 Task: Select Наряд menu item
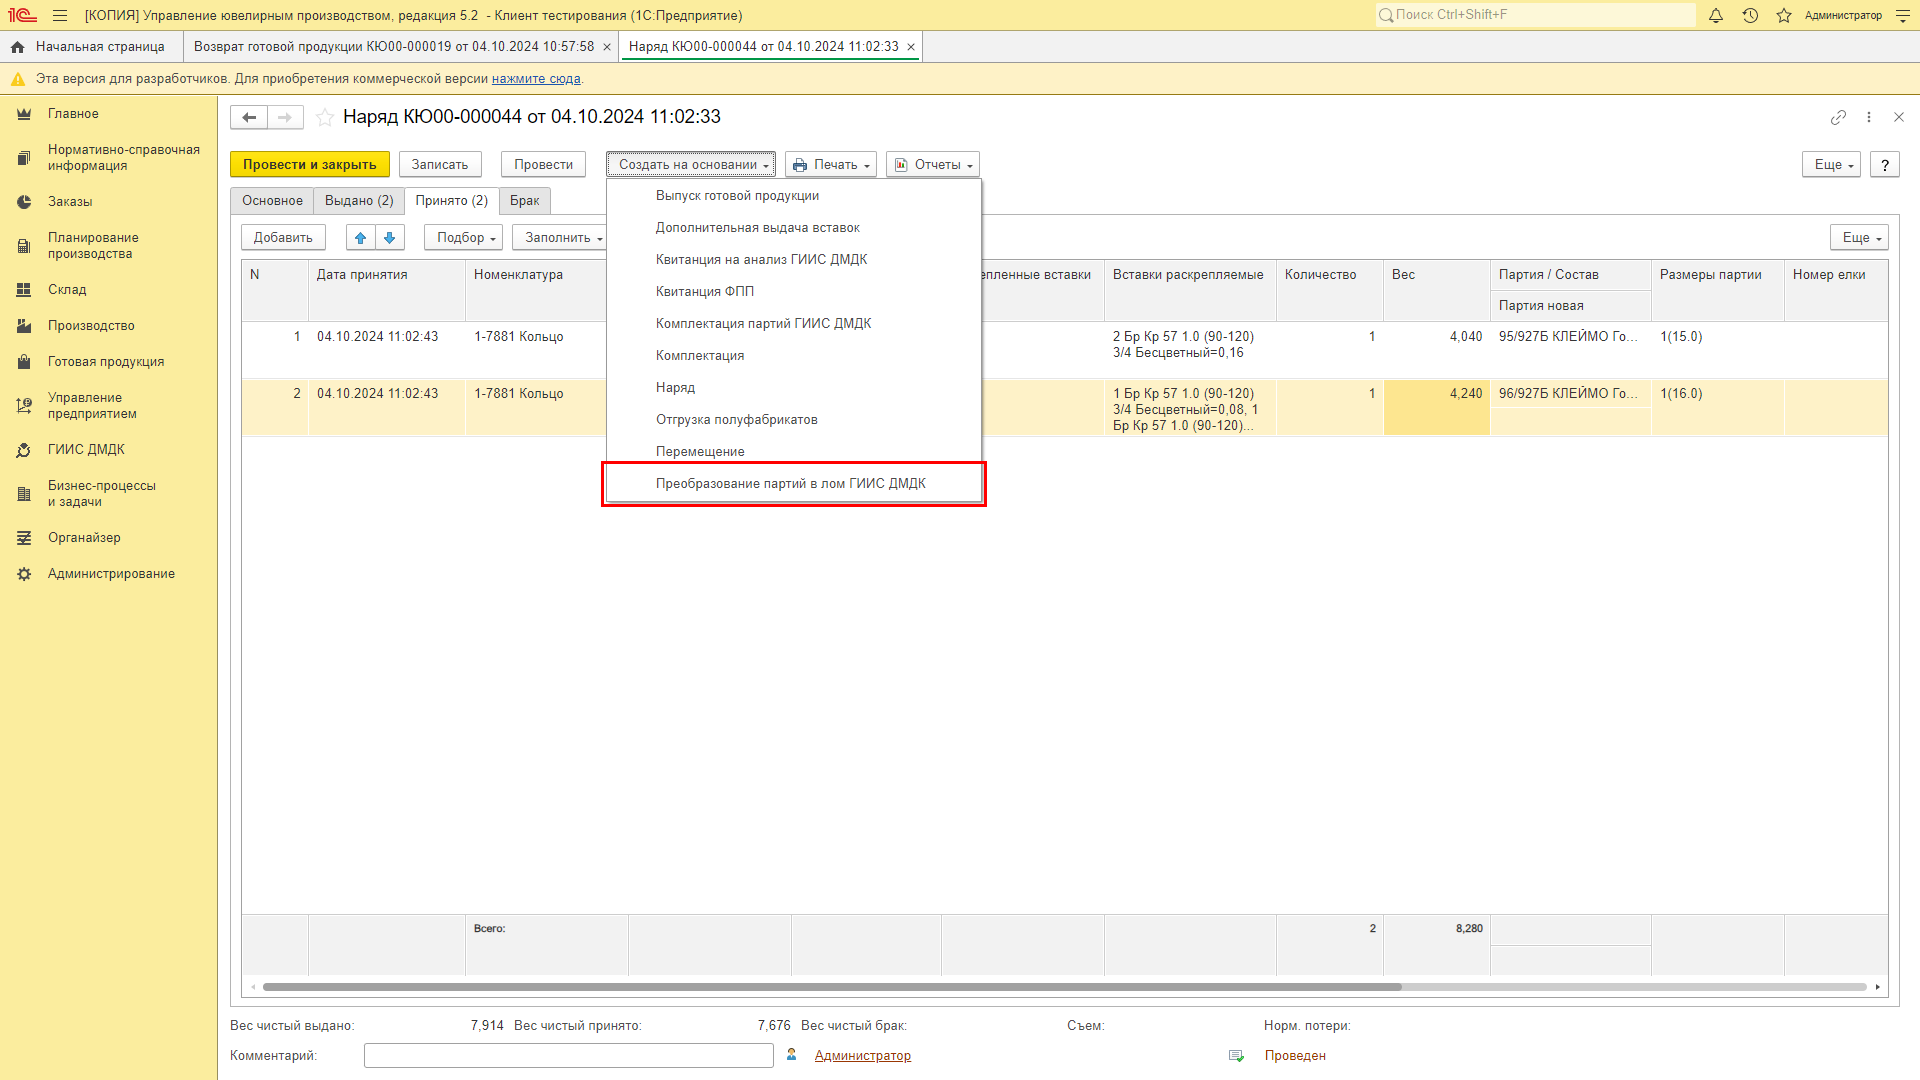pos(794,388)
